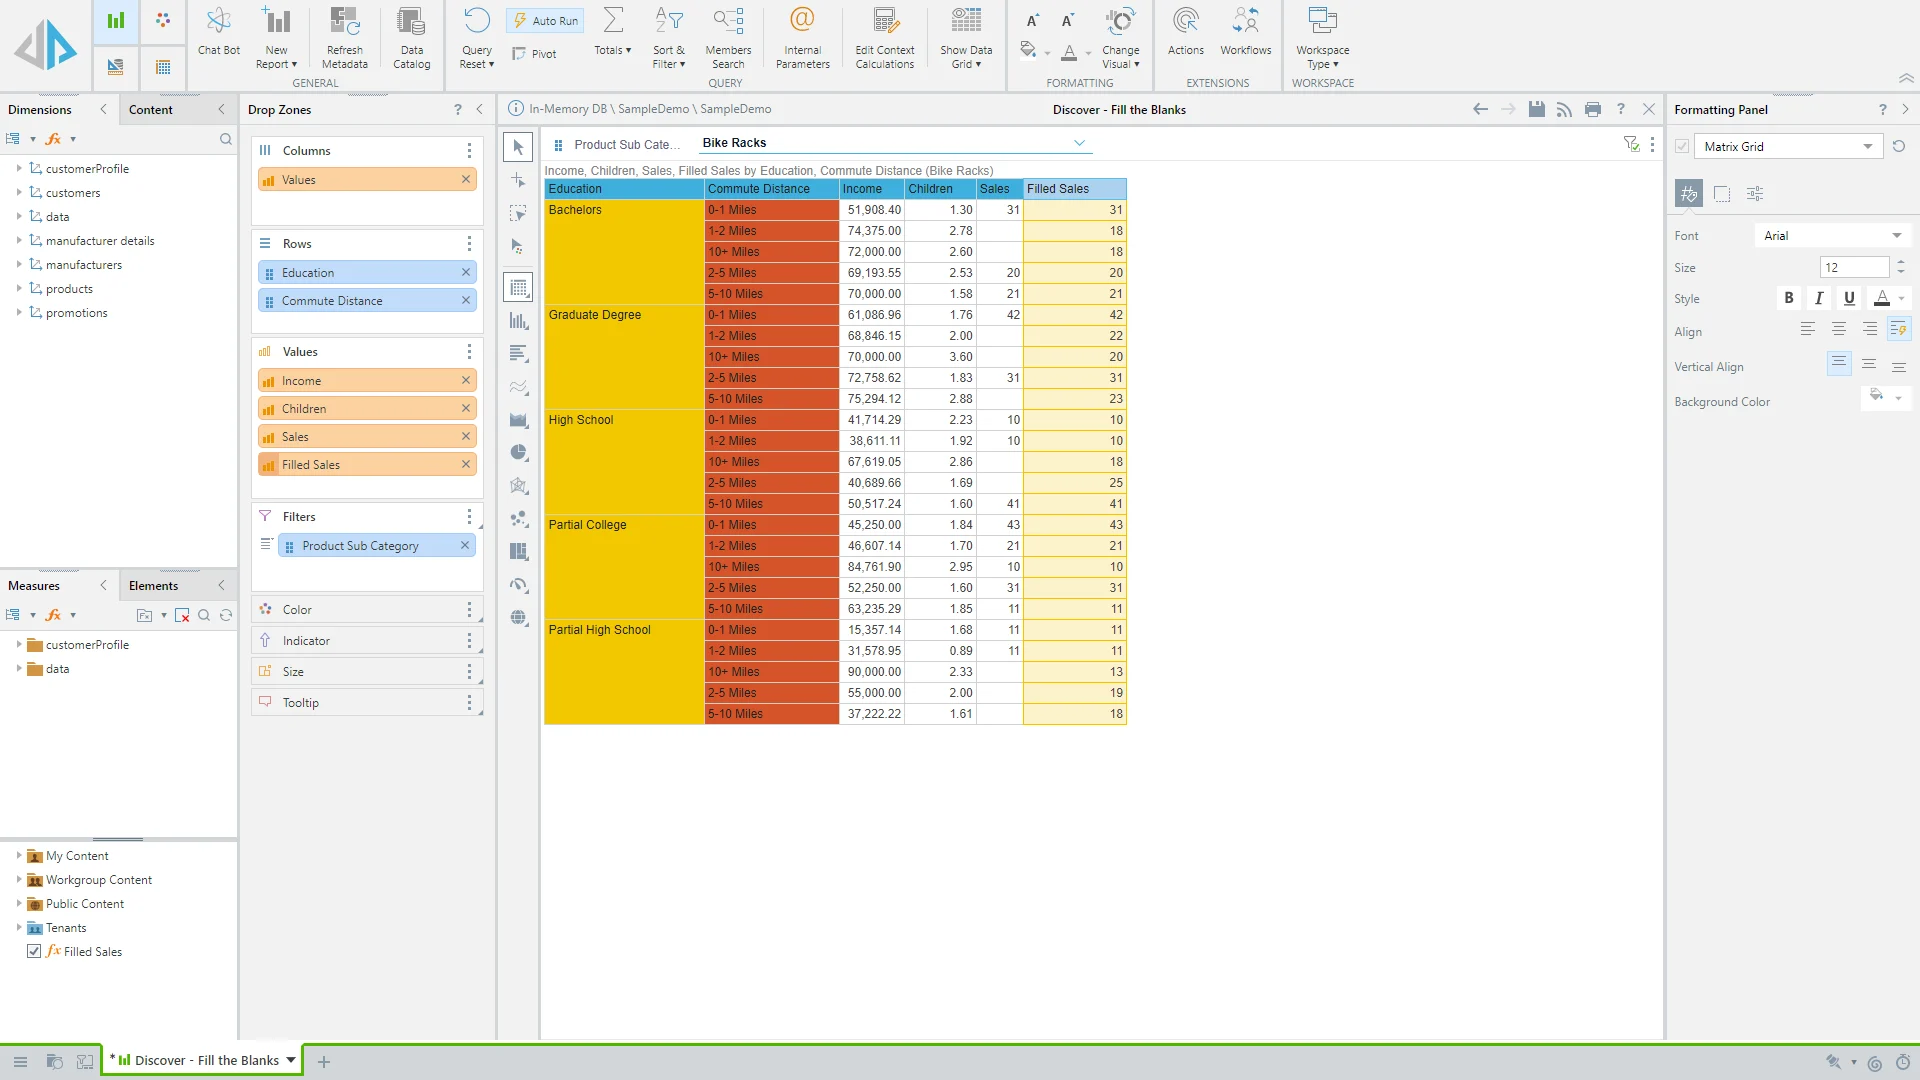Toggle the Filled Sales checkbox
Screen dimensions: 1920x1080
click(34, 951)
